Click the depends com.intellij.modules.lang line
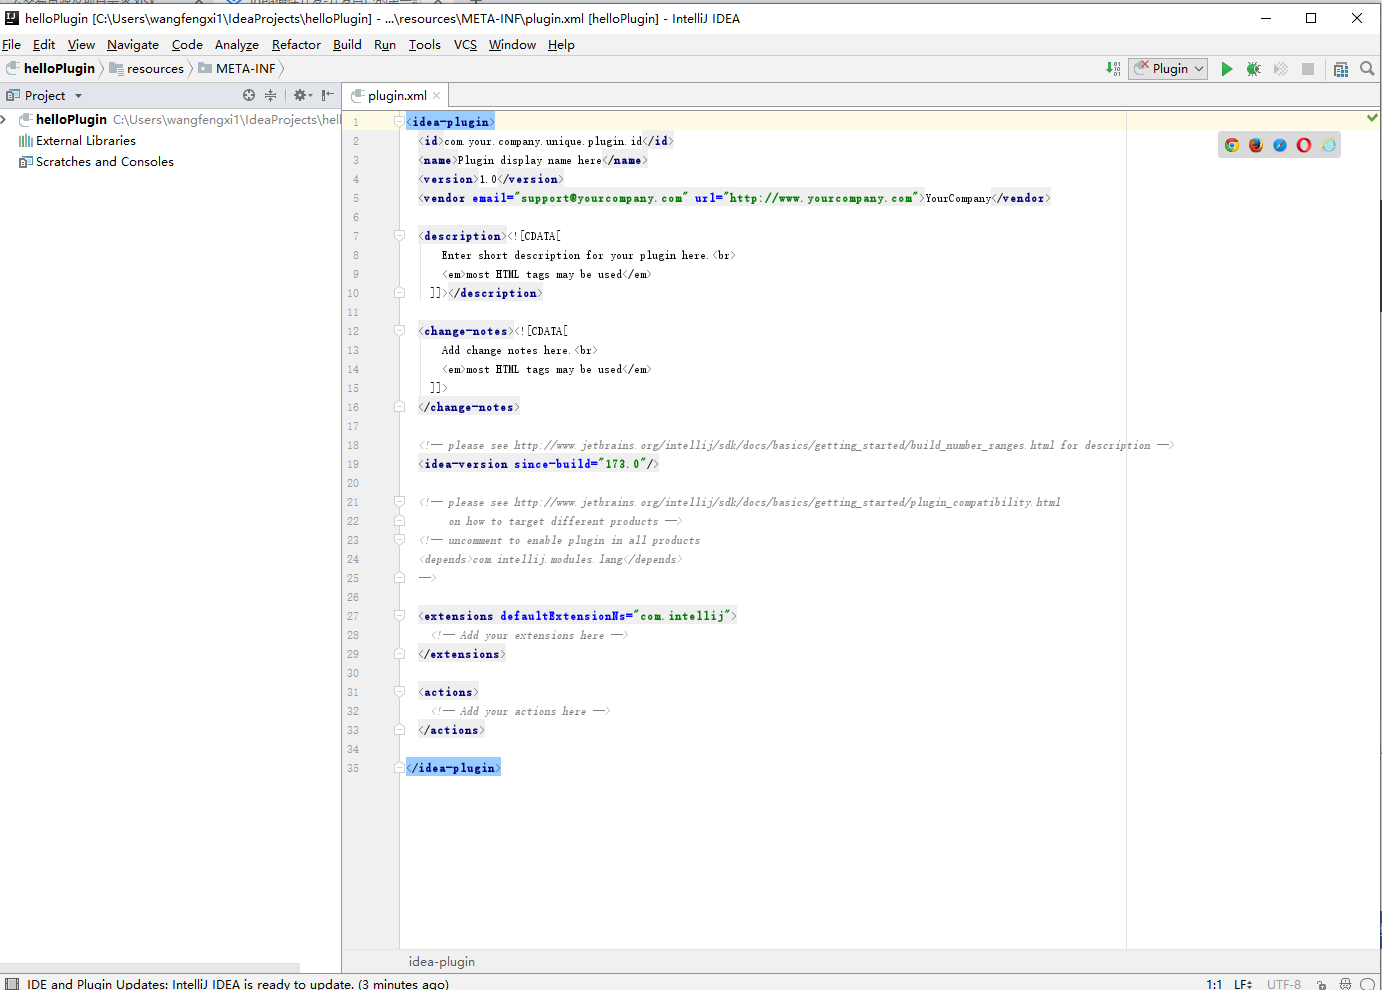Viewport: 1382px width, 990px height. 551,559
